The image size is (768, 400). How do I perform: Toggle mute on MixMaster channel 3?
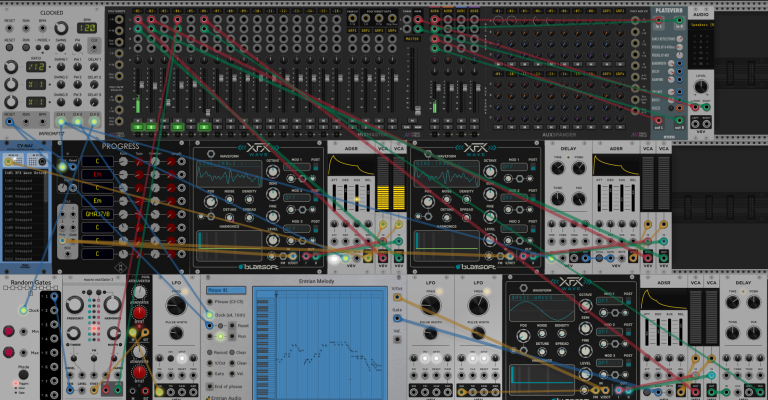pyautogui.click(x=164, y=120)
